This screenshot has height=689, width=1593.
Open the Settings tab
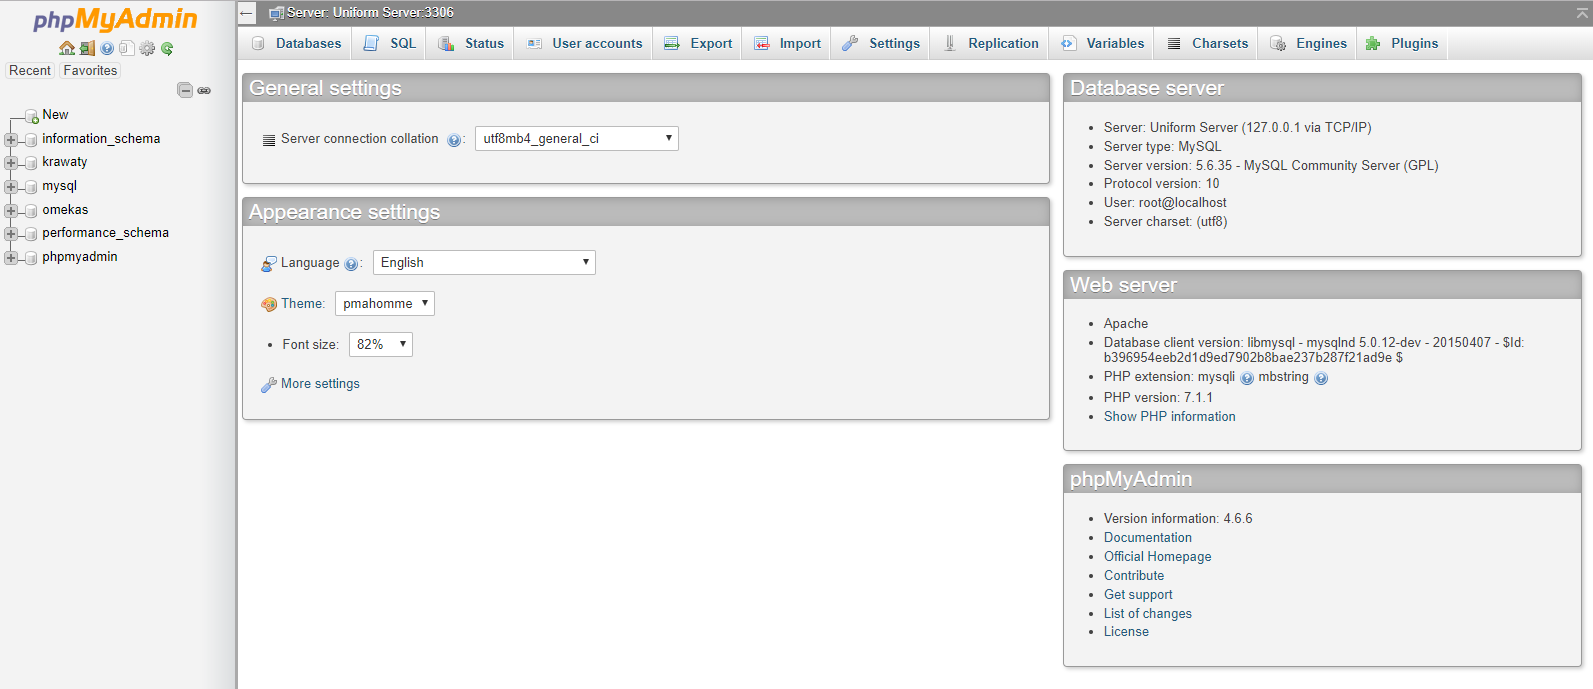click(881, 43)
